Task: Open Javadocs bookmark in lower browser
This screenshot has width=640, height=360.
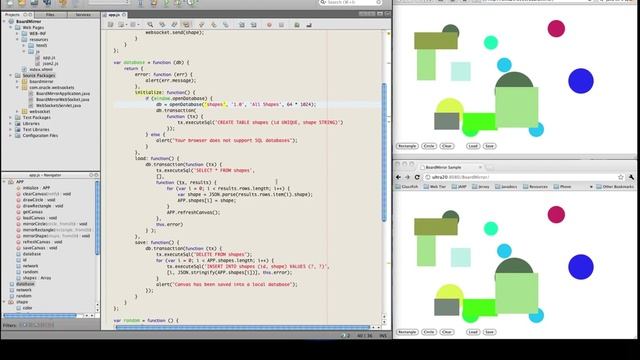Action: (x=506, y=187)
